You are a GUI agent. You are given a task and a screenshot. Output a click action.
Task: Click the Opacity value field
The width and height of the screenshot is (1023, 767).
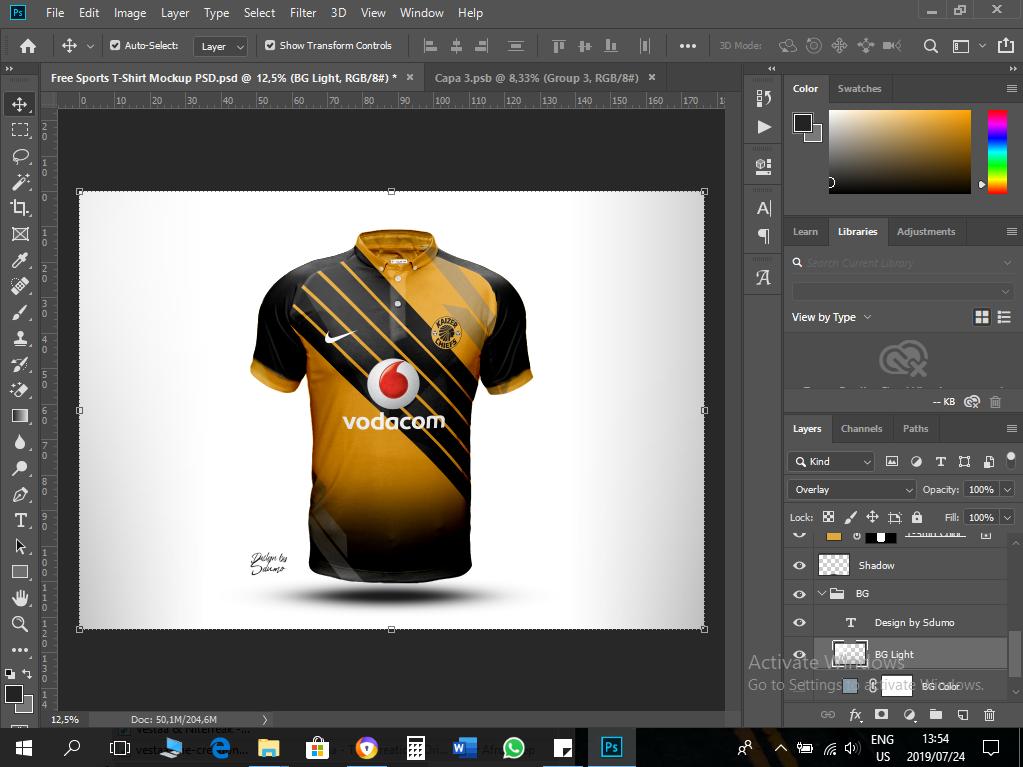coord(981,489)
